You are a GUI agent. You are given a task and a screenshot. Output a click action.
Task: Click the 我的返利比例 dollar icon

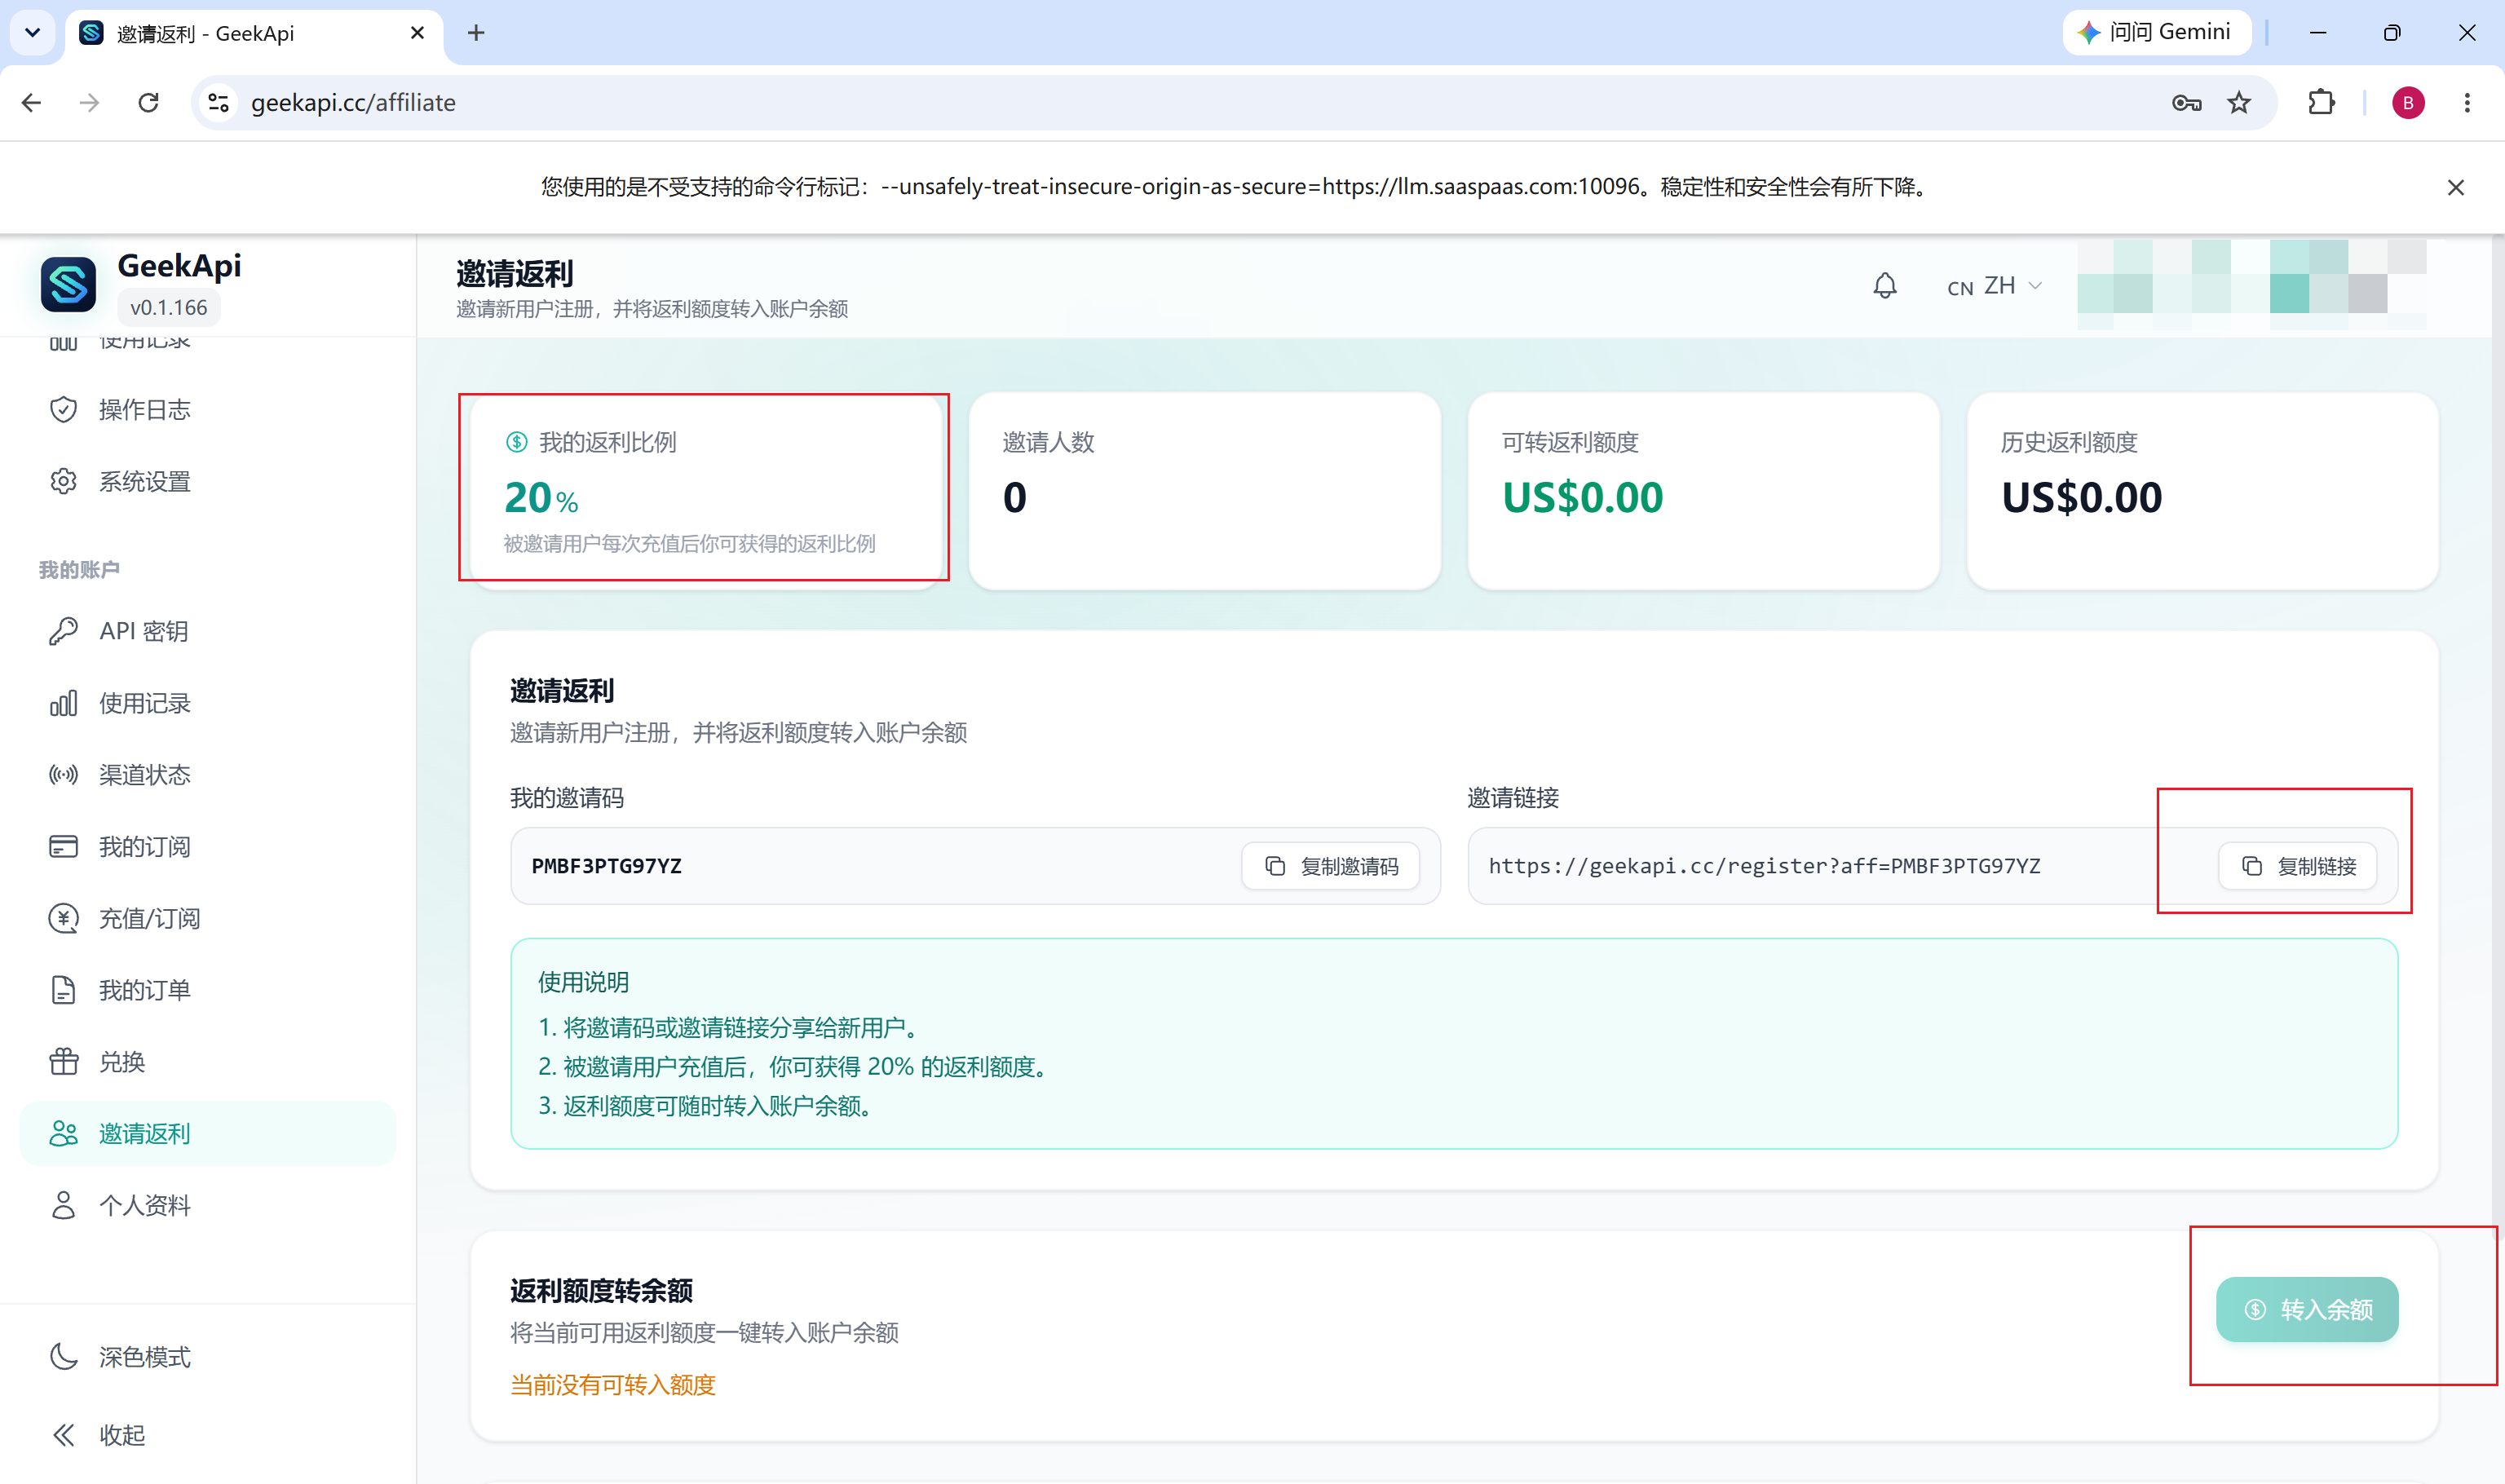click(516, 442)
